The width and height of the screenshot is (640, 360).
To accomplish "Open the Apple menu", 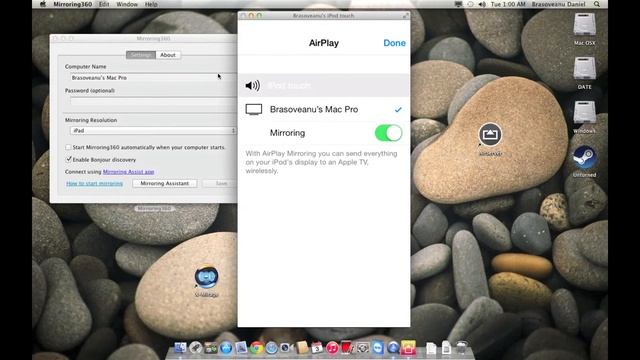I will tap(43, 4).
